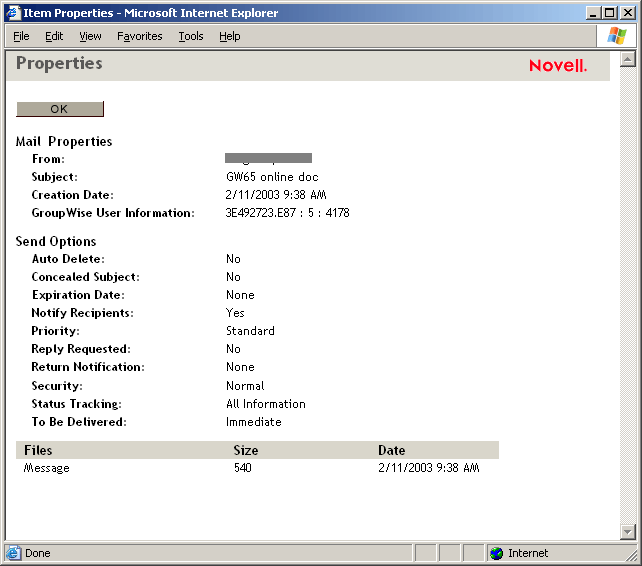The image size is (642, 566).
Task: Click the Auto Delete No value
Action: 233,259
